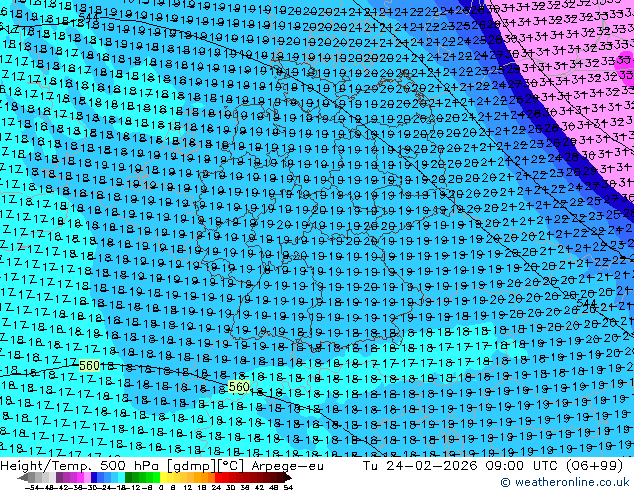The width and height of the screenshot is (634, 490).
Task: Click the bright green legend color swatch
Action: point(156,477)
